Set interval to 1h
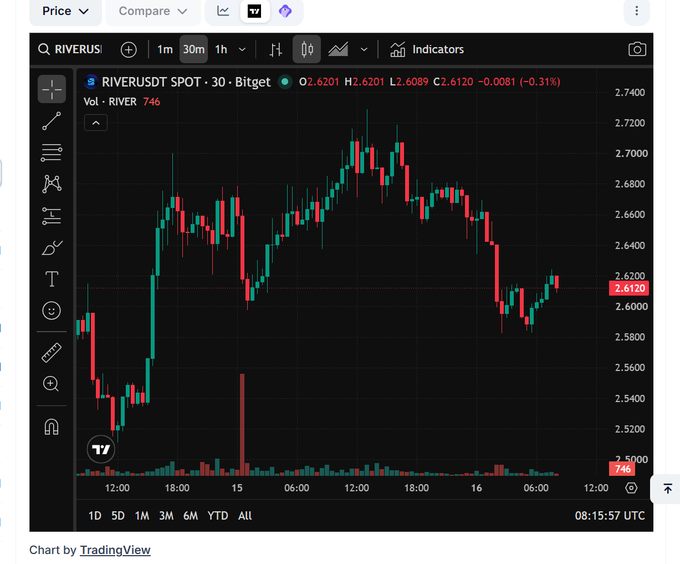This screenshot has width=680, height=564. [x=221, y=49]
